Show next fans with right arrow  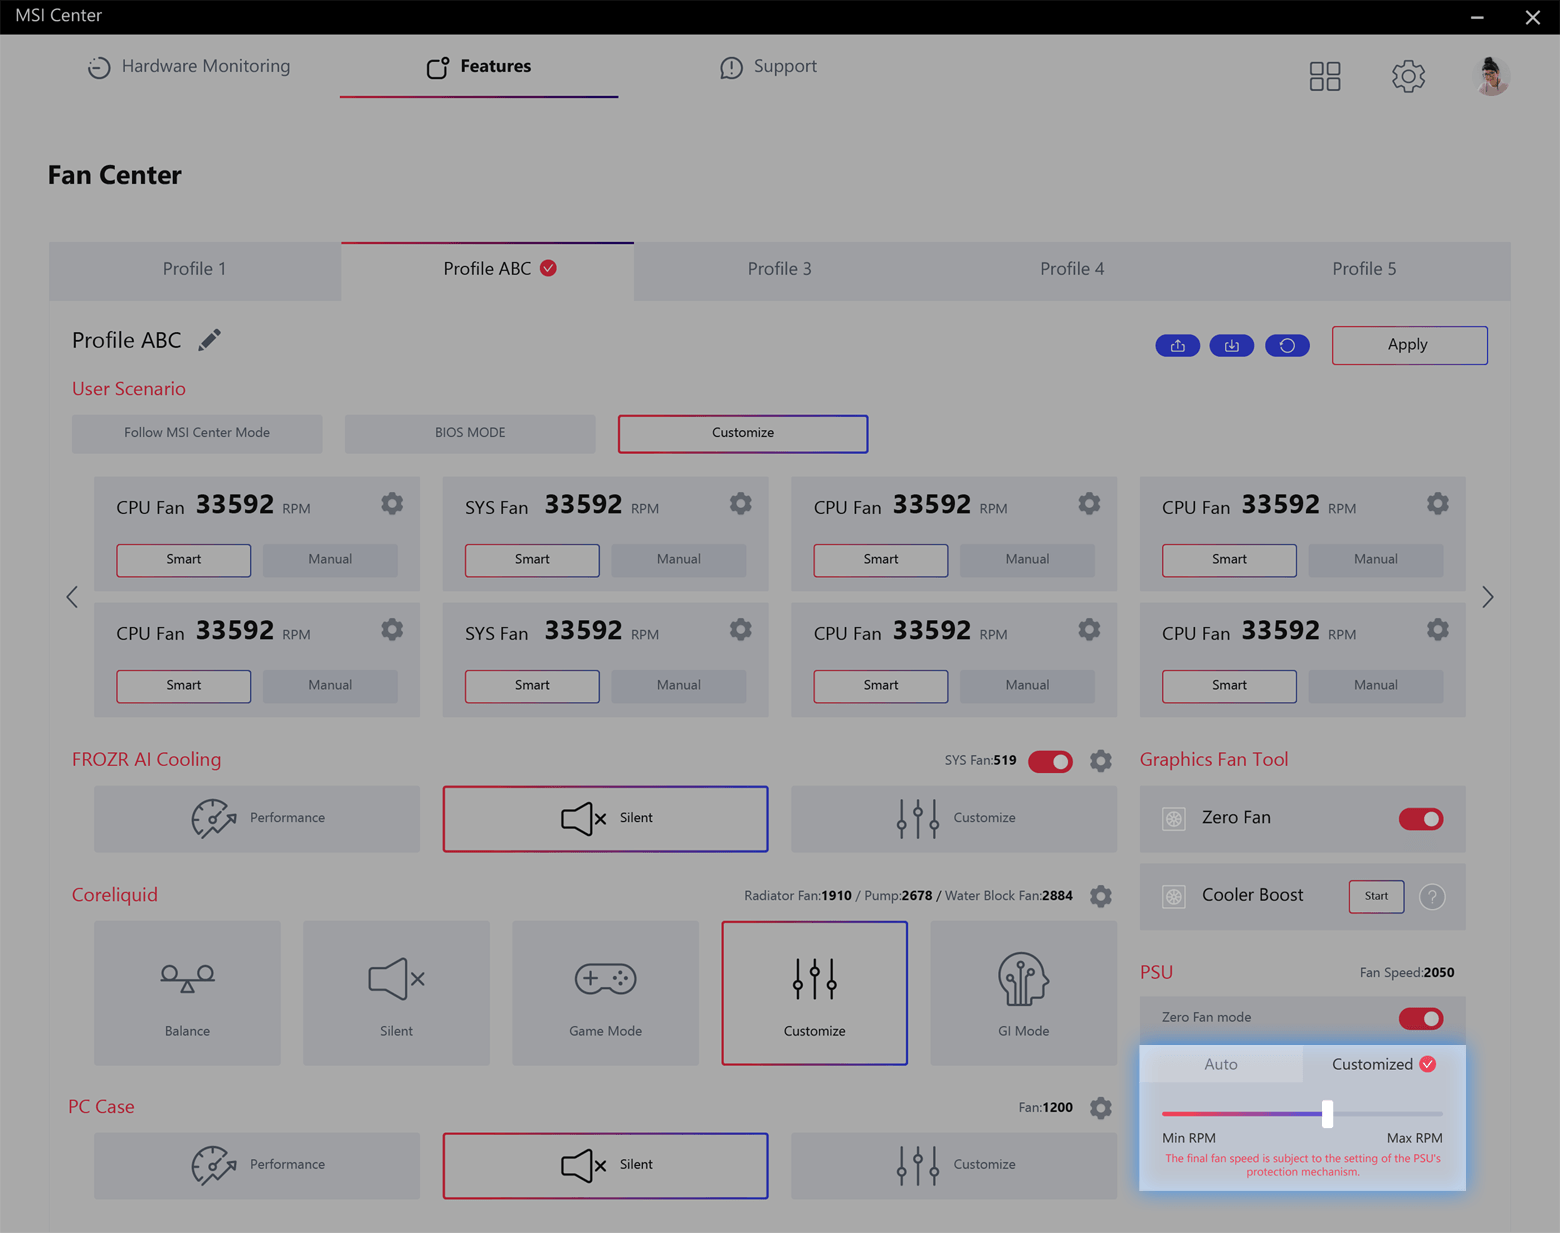pos(1487,597)
